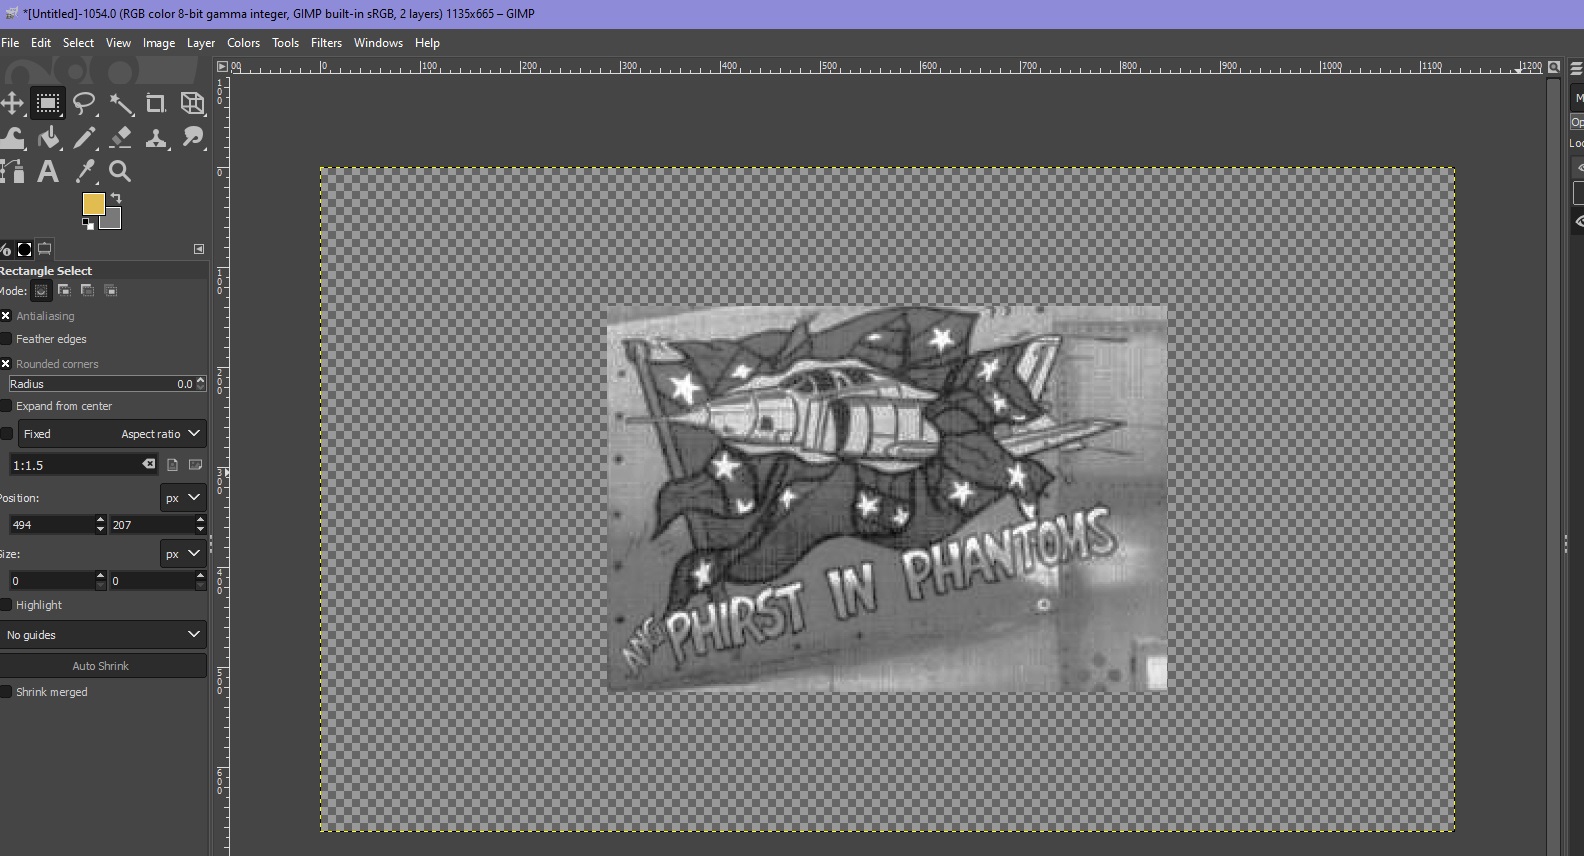This screenshot has height=856, width=1584.
Task: Select the Clone stamp tool
Action: (156, 138)
